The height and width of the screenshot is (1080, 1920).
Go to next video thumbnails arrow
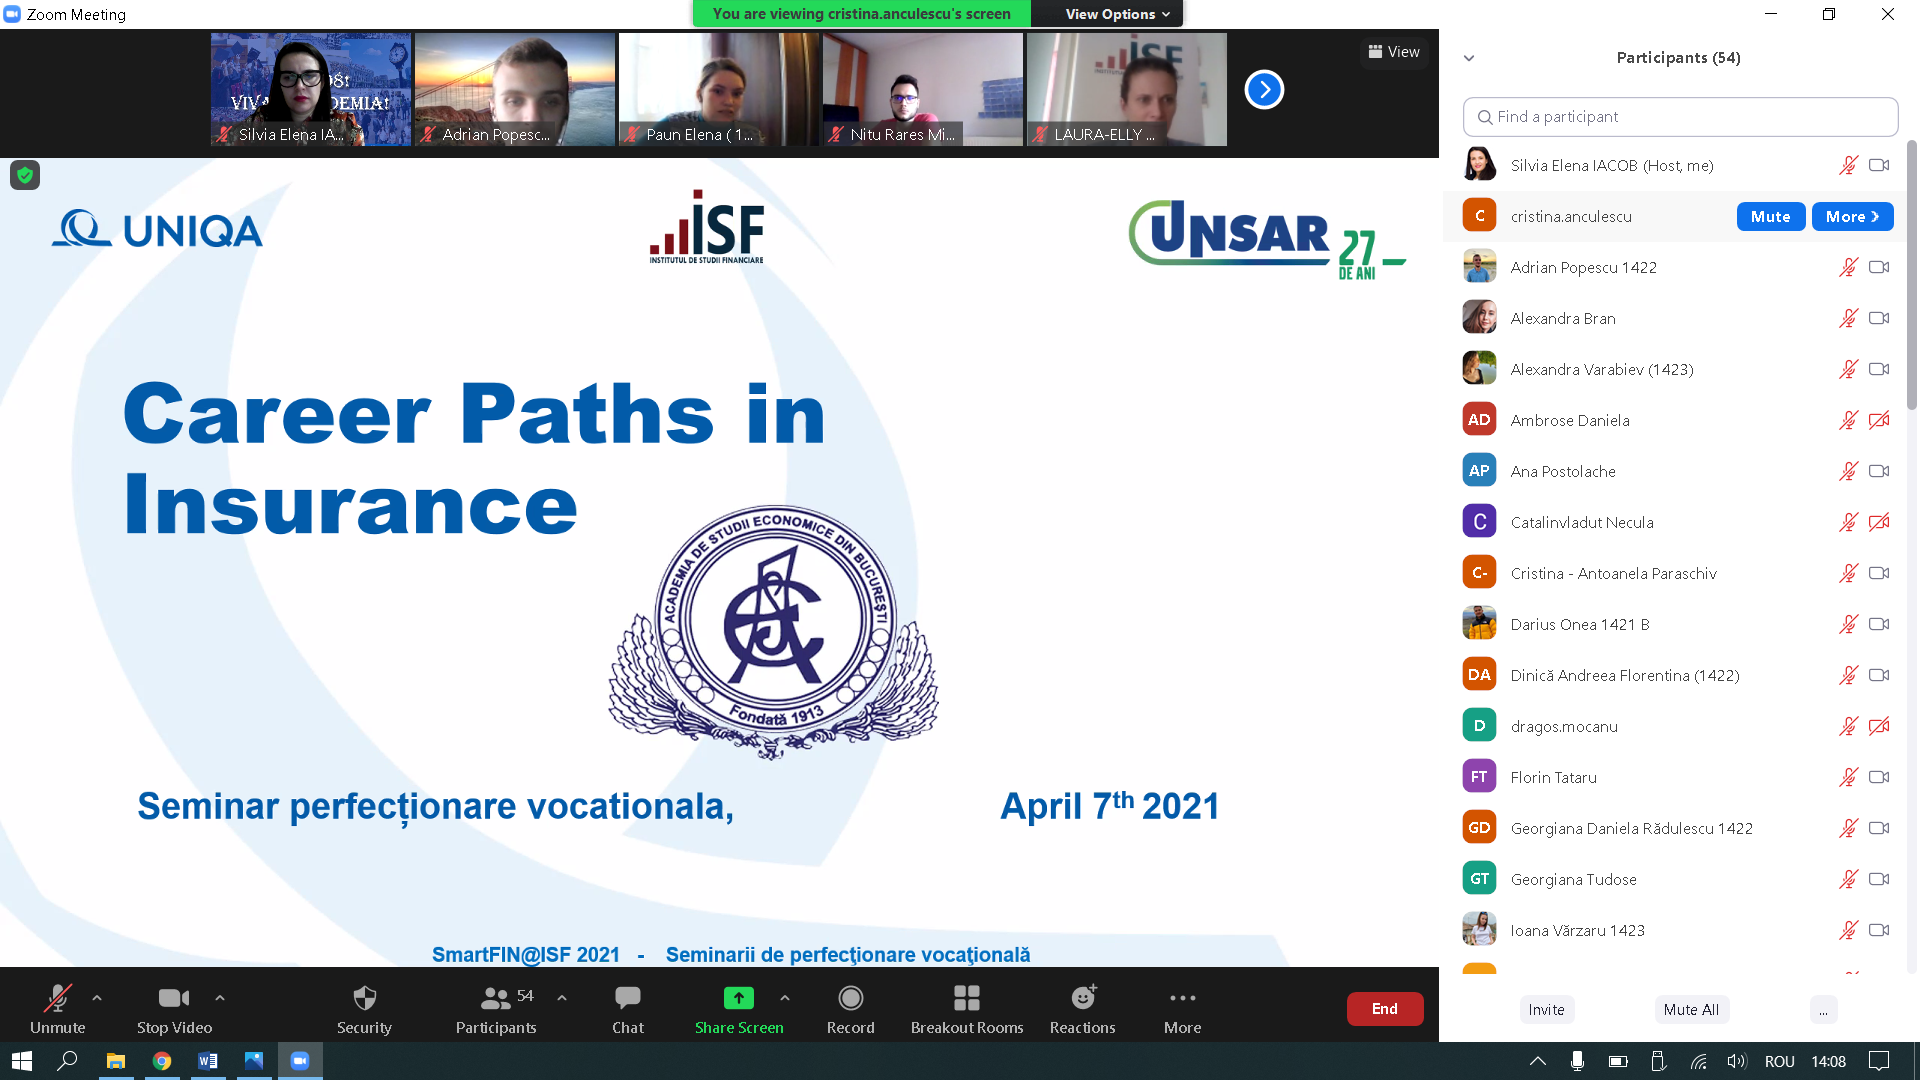pyautogui.click(x=1264, y=90)
